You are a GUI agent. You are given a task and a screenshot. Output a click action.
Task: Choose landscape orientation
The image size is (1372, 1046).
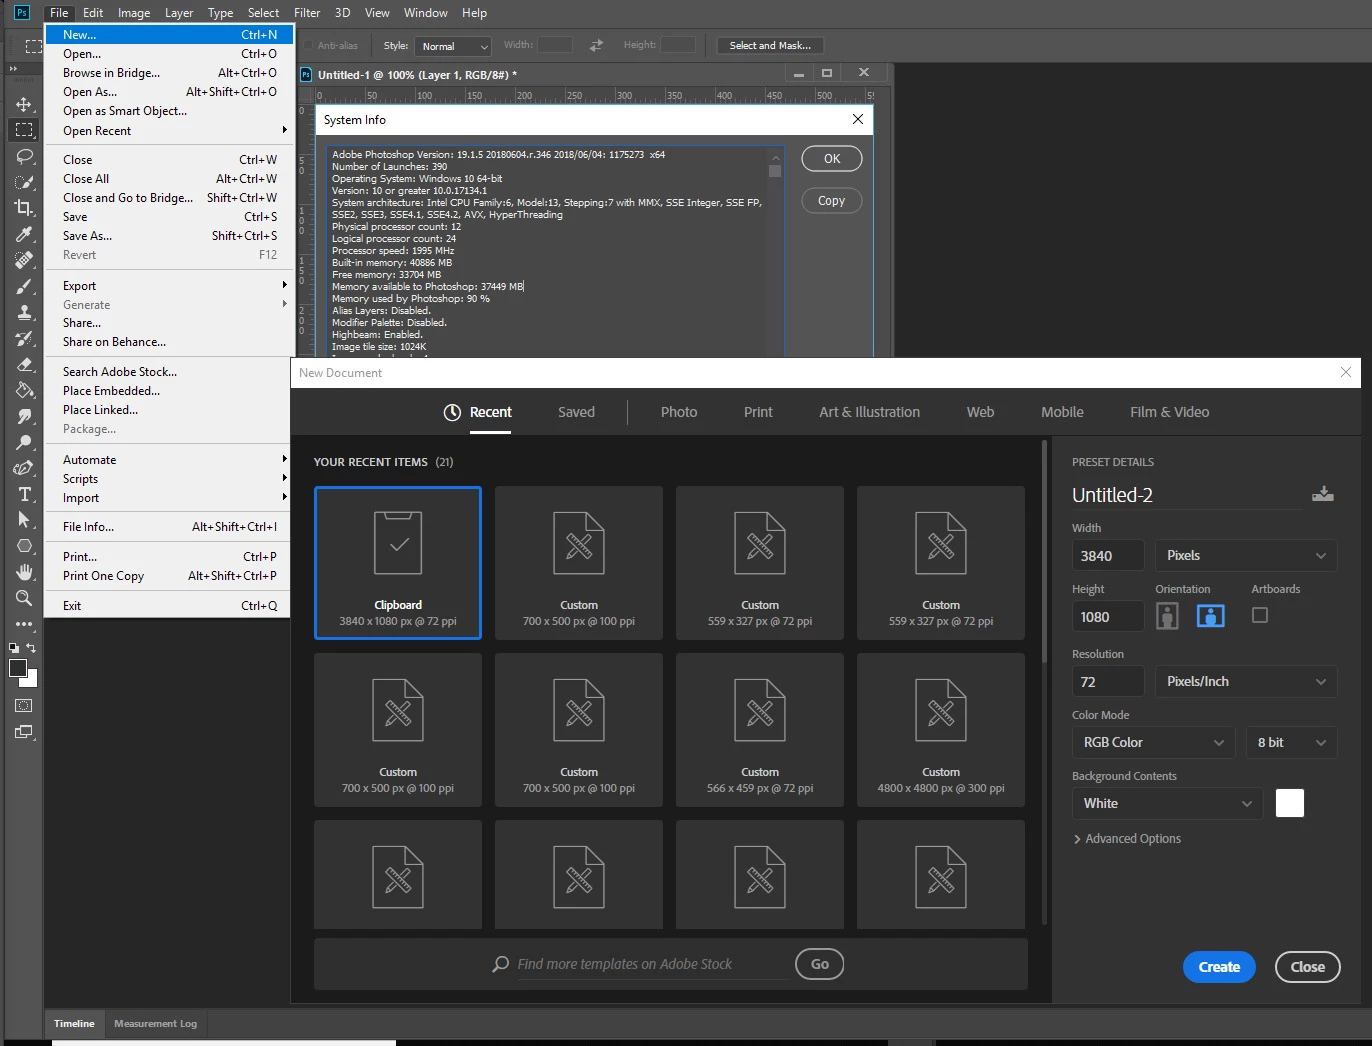pyautogui.click(x=1211, y=616)
